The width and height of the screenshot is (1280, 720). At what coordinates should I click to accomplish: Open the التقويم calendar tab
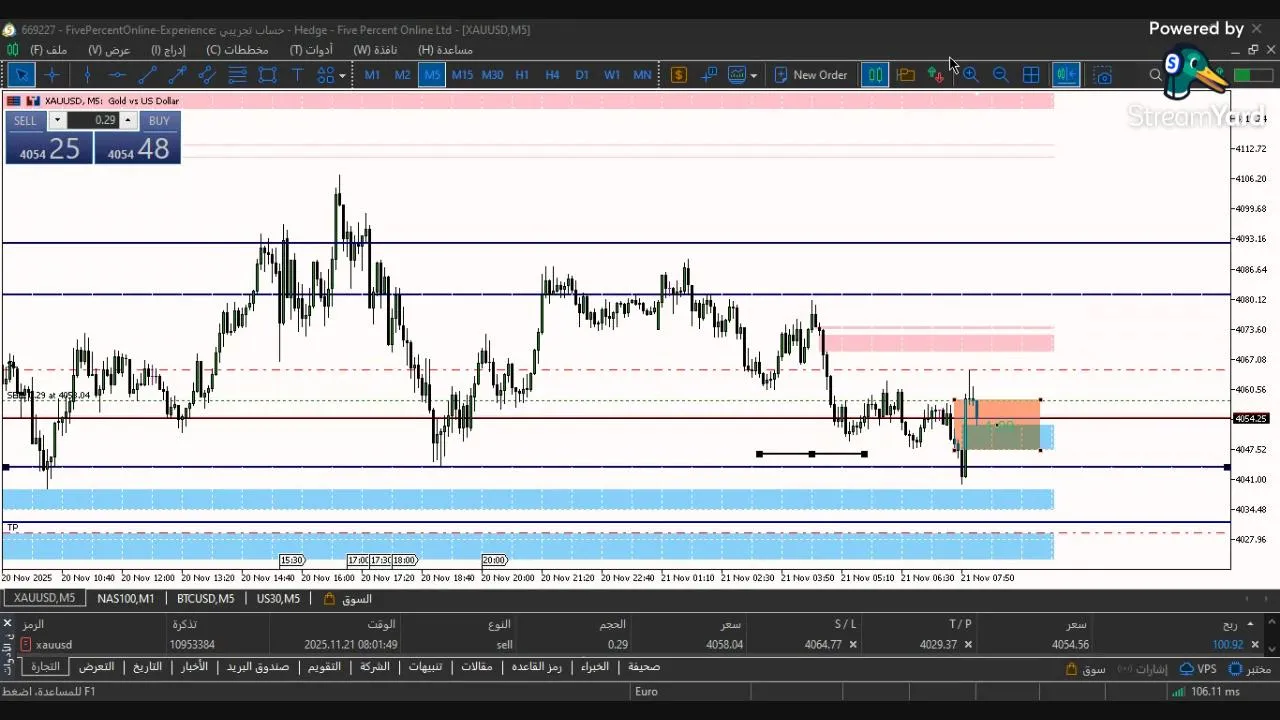click(324, 667)
